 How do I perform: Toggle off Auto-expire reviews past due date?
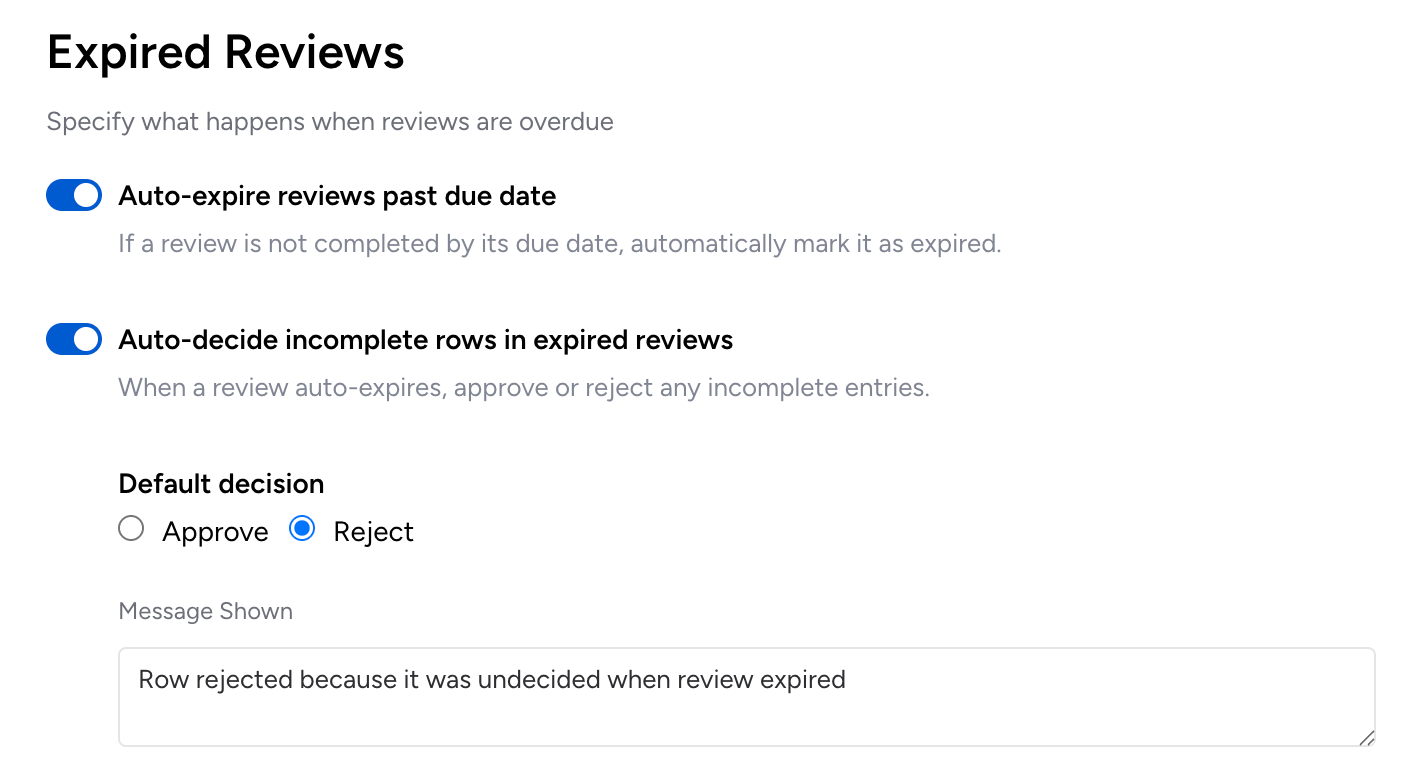point(74,196)
